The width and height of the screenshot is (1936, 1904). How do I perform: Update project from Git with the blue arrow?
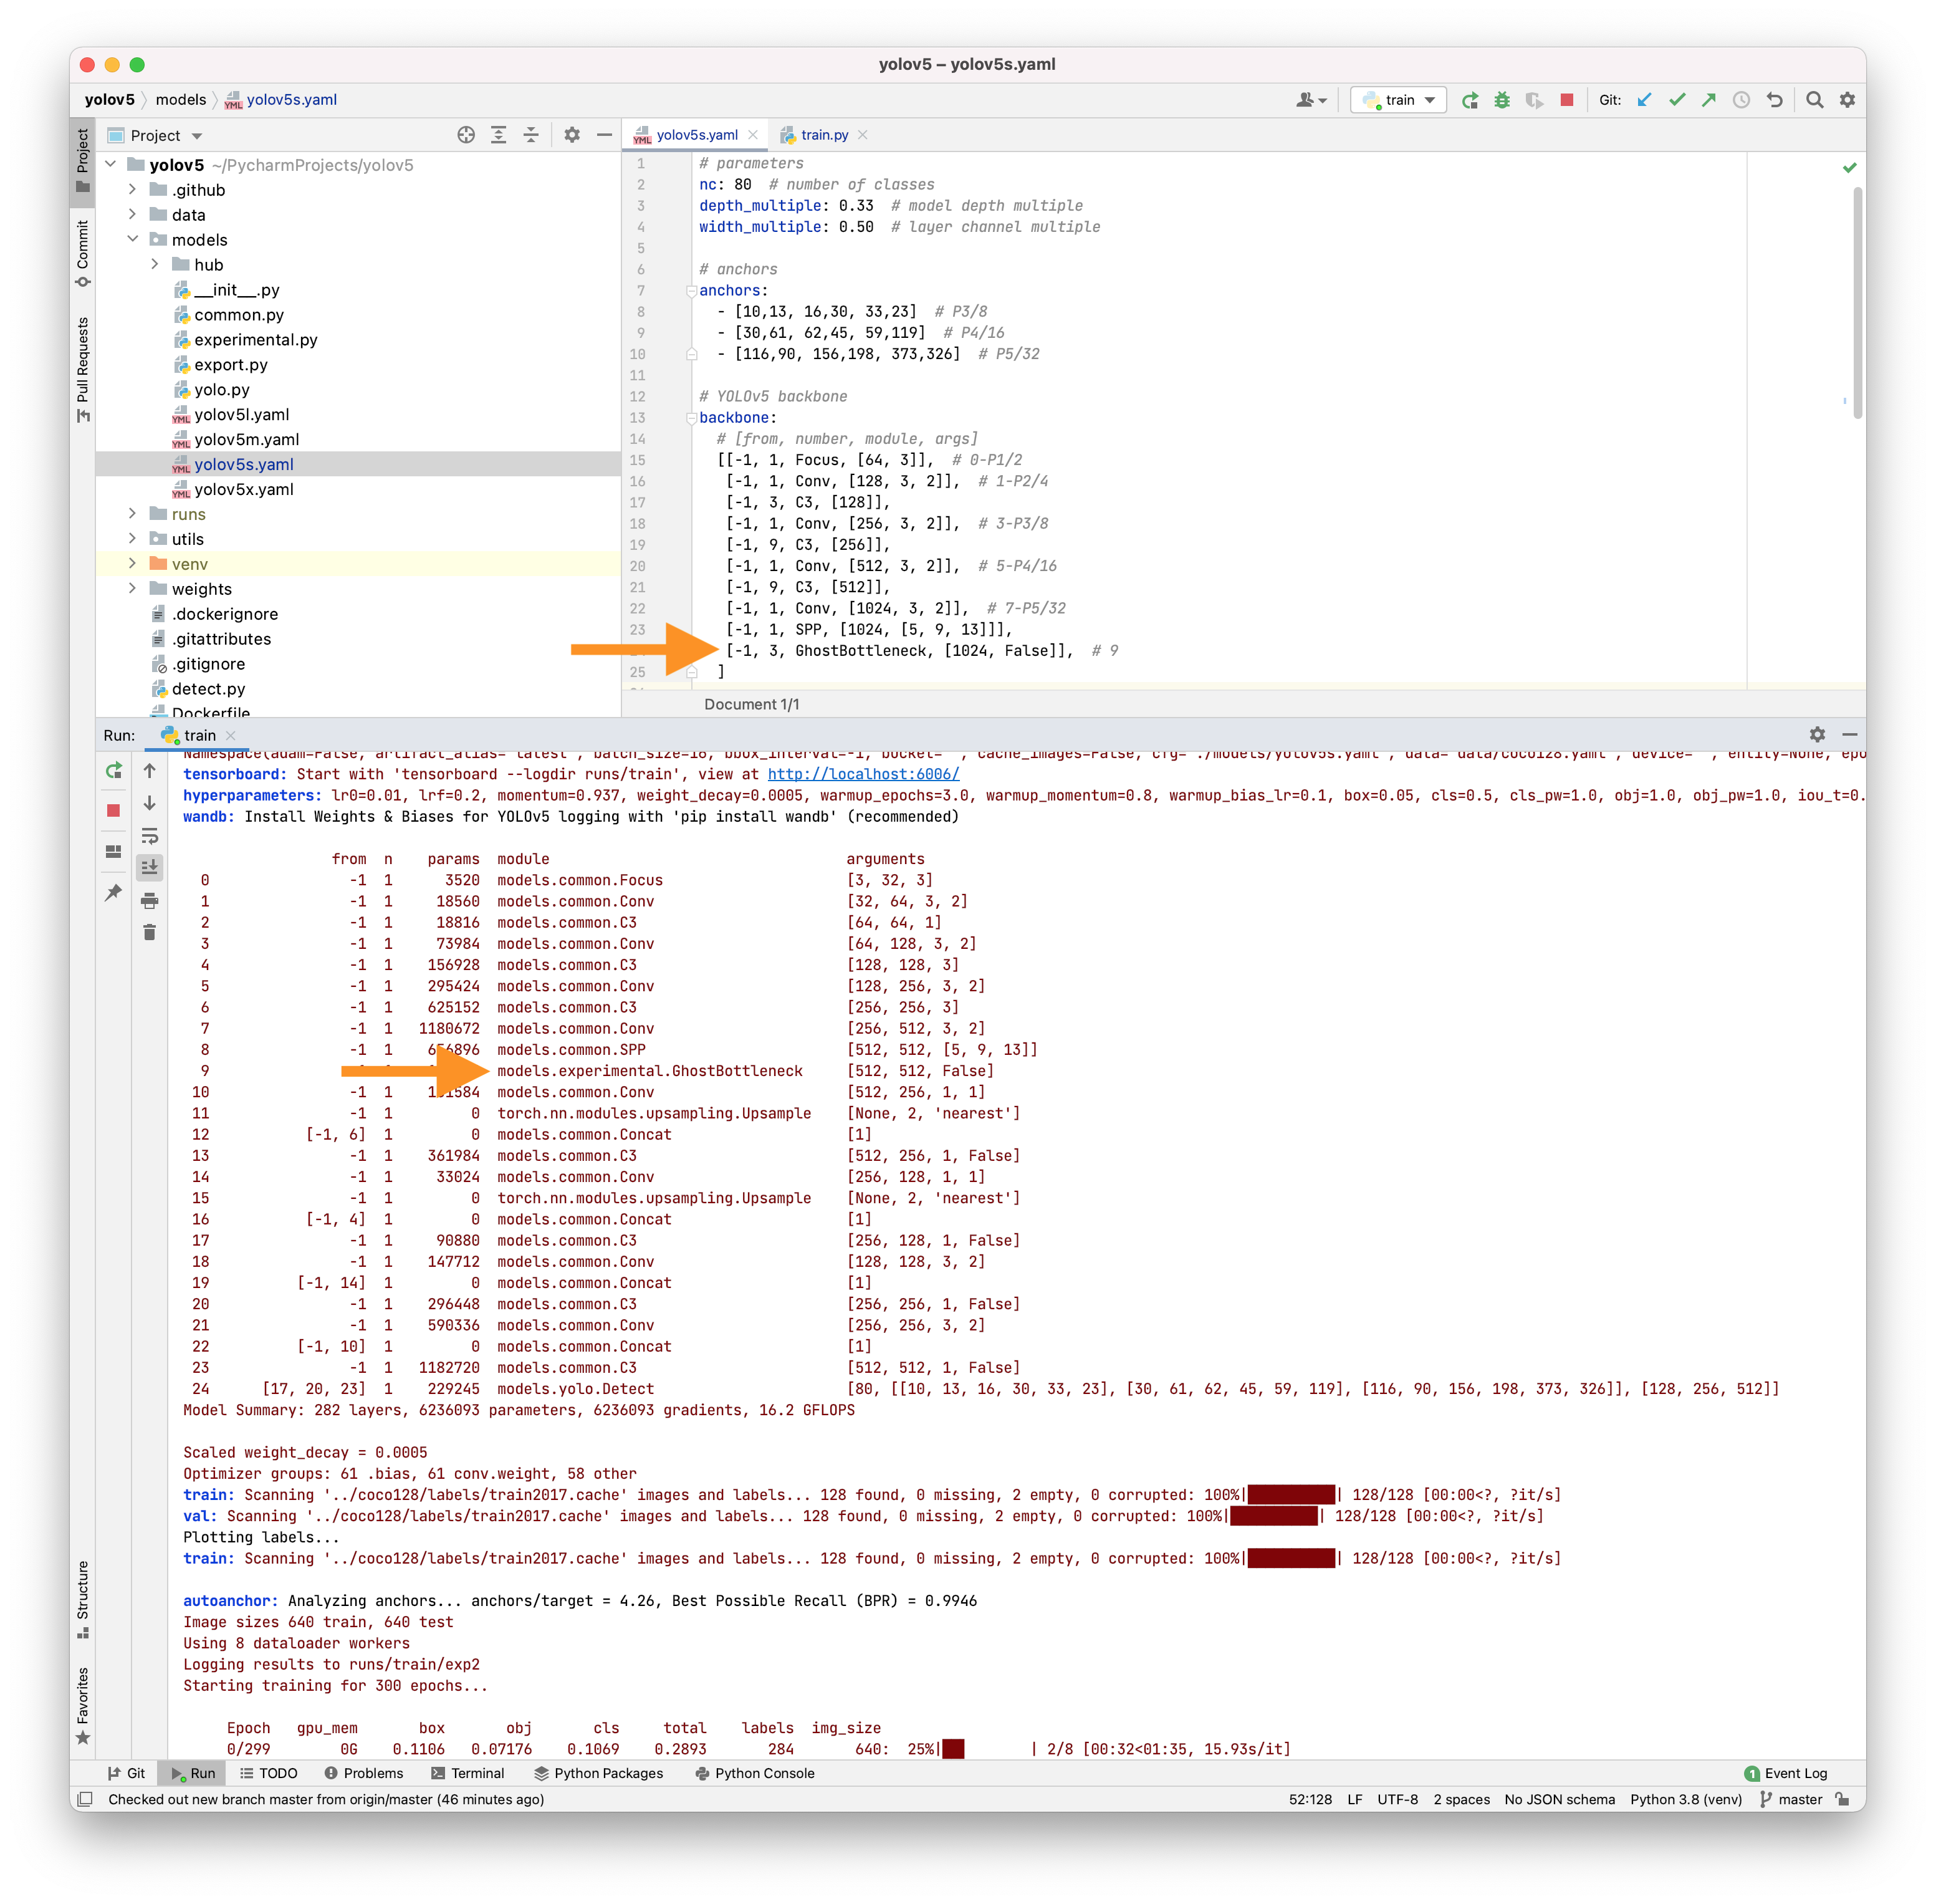tap(1644, 100)
